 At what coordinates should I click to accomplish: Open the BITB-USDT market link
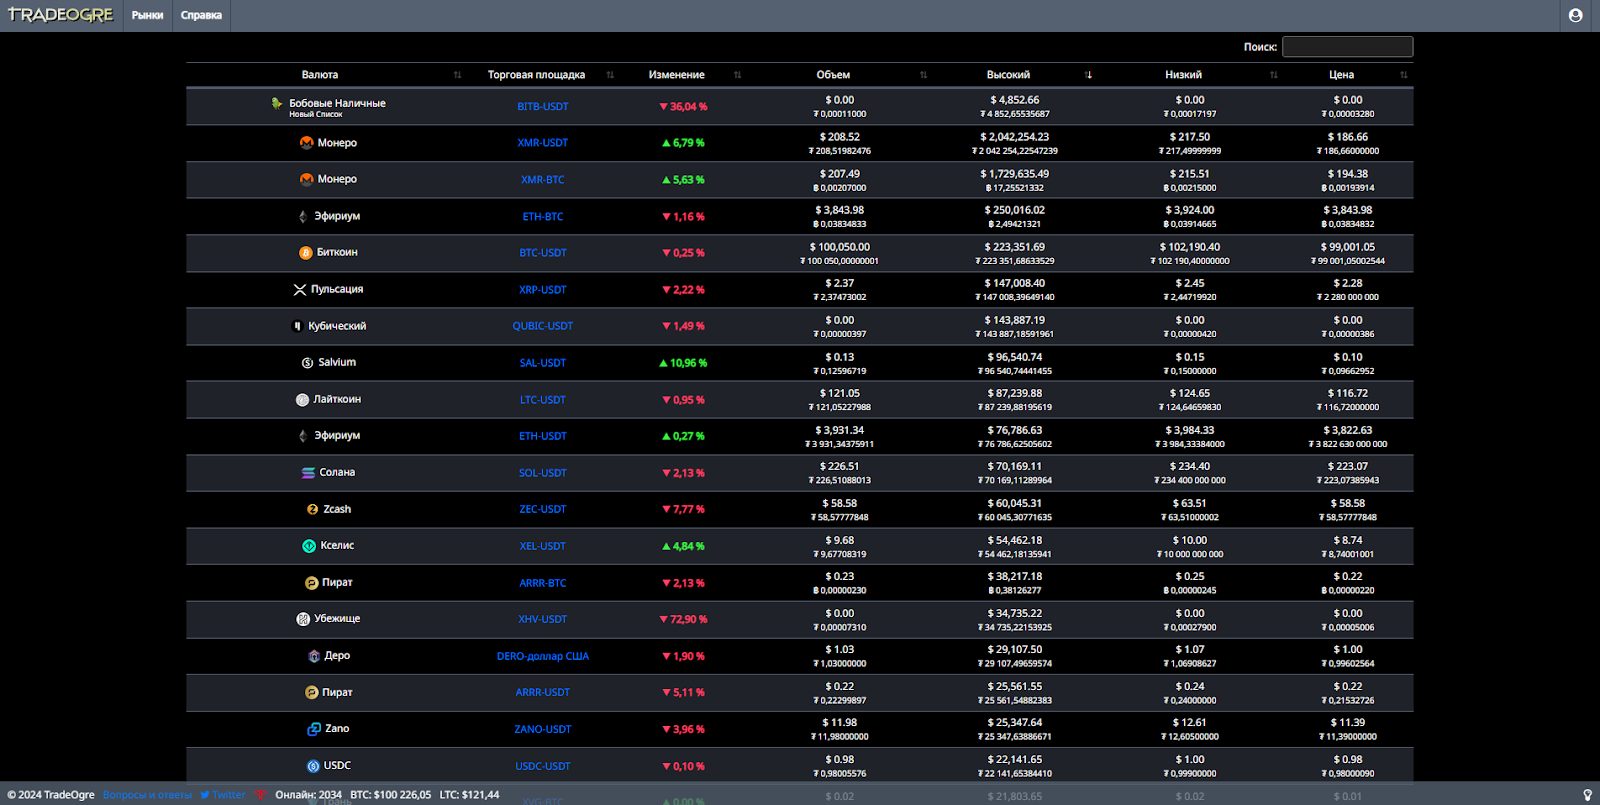(x=543, y=107)
